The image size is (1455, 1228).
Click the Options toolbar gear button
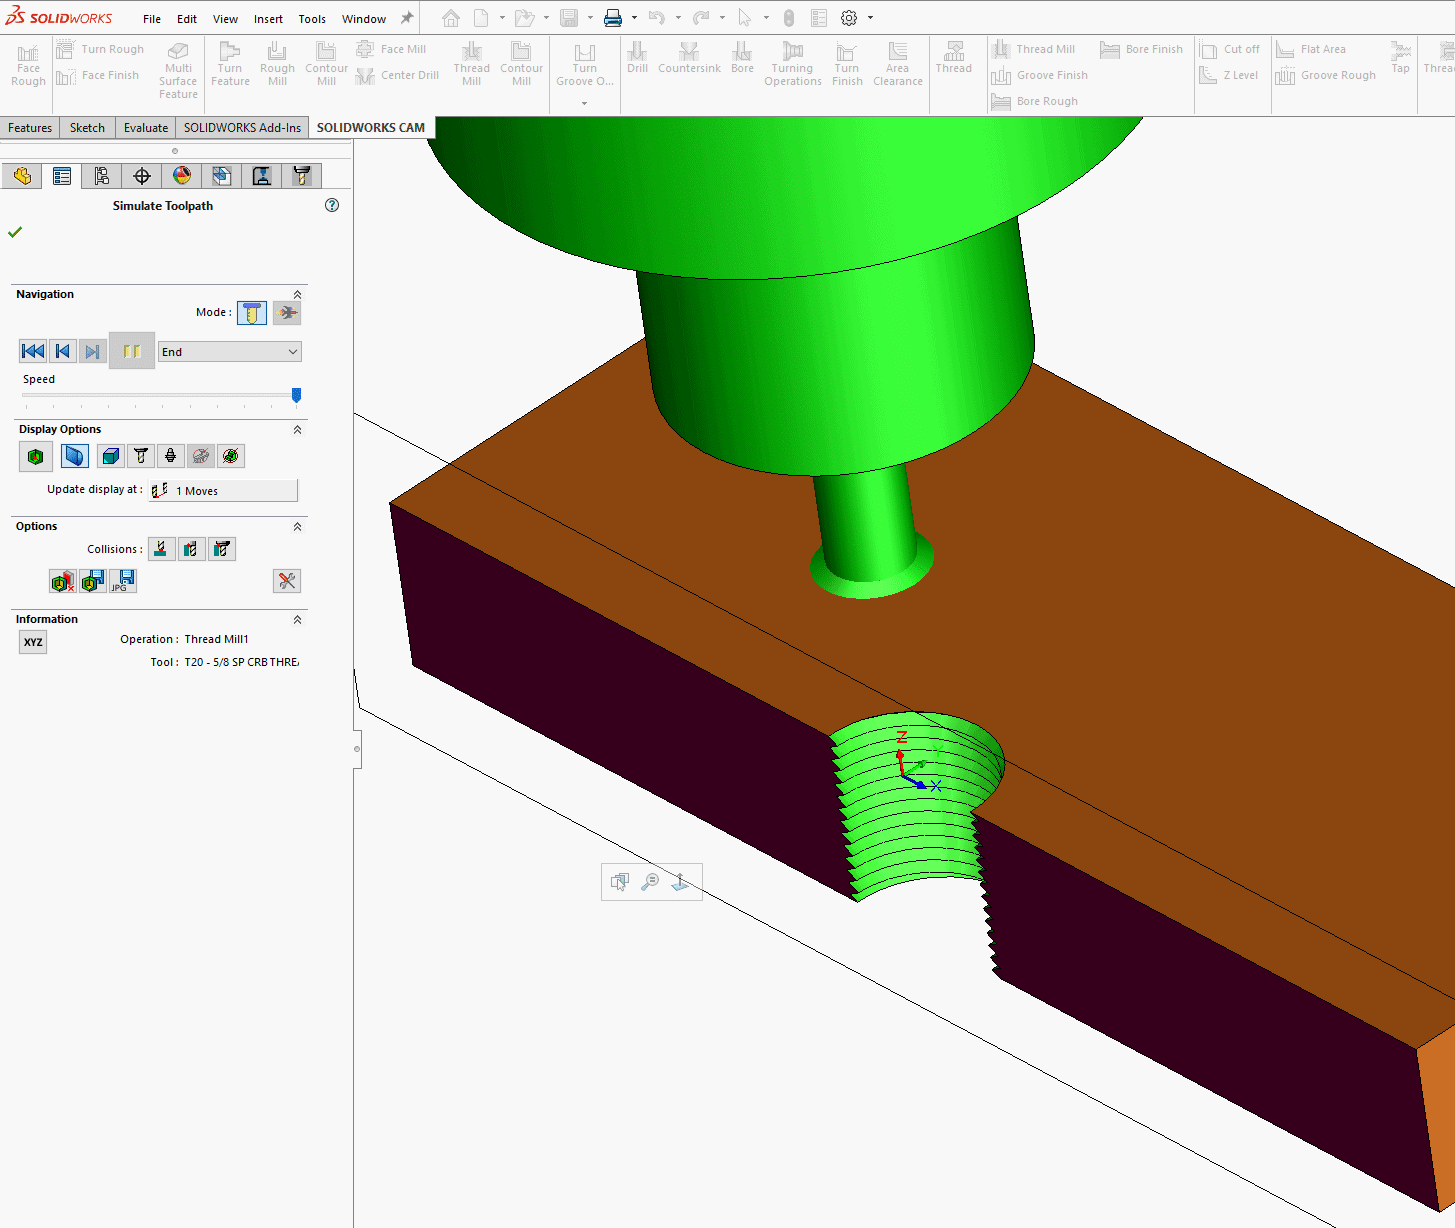coord(849,18)
